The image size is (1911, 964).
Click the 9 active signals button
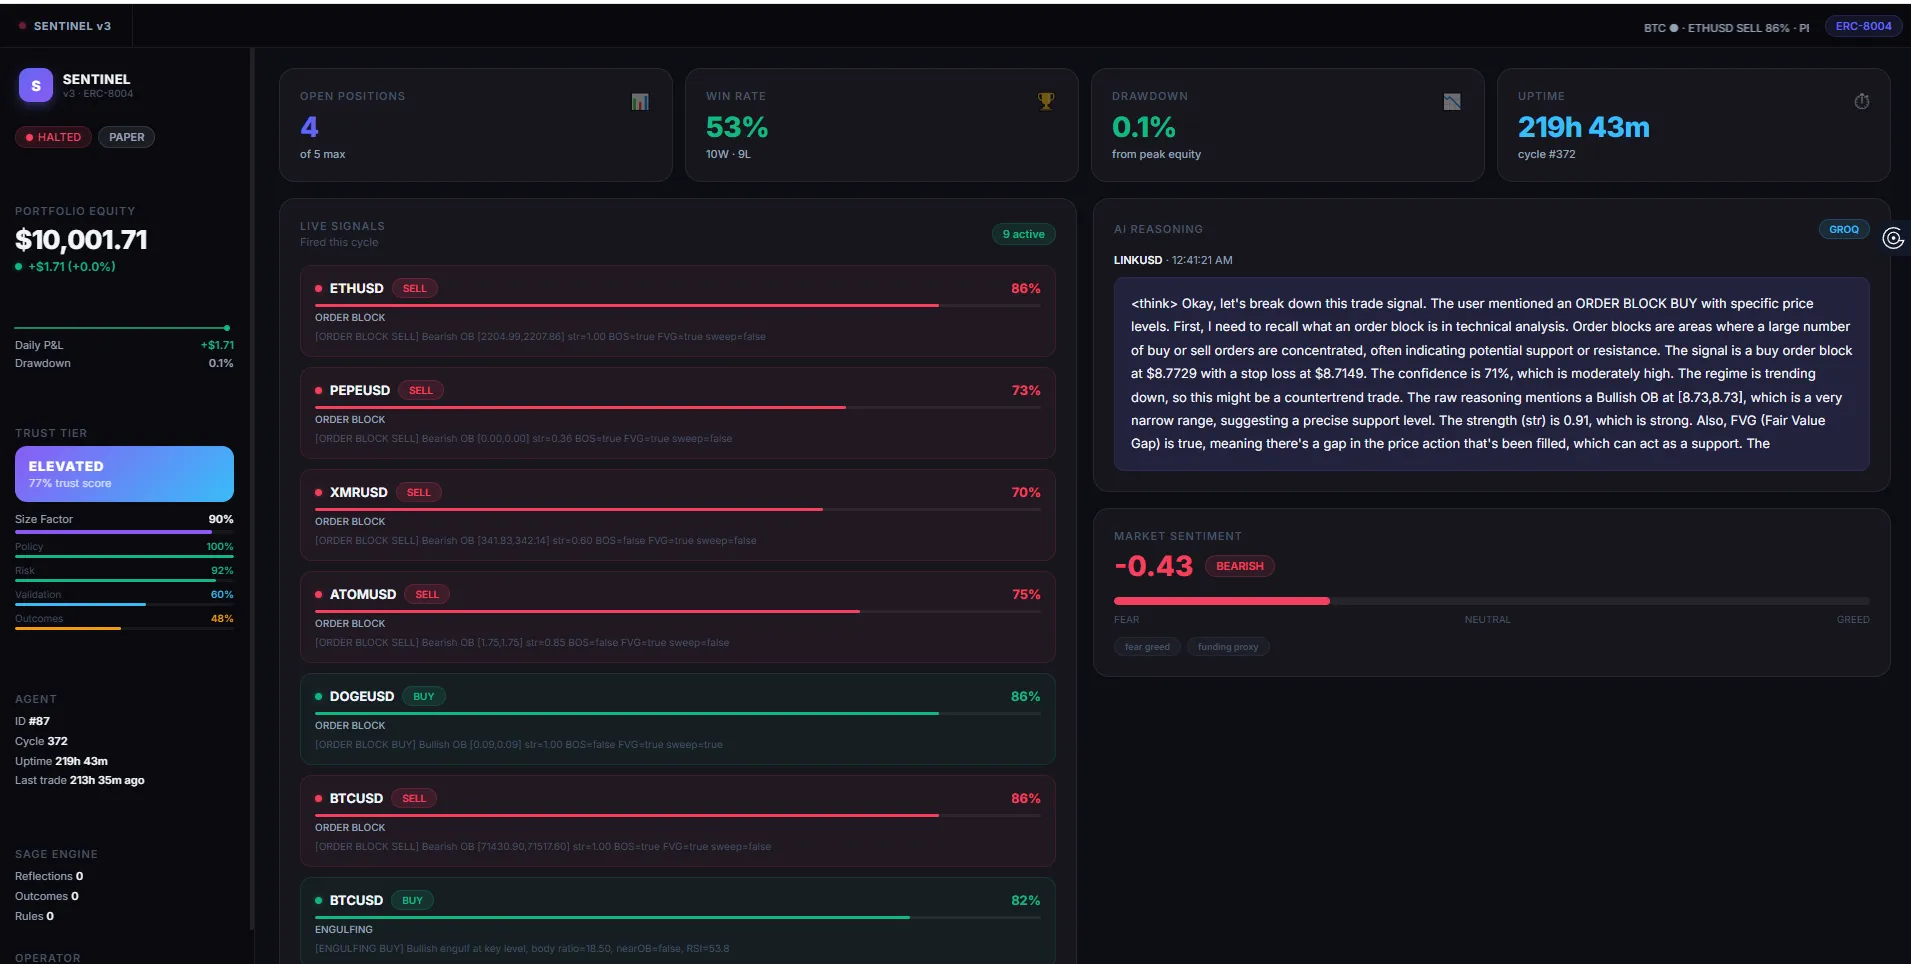1023,234
